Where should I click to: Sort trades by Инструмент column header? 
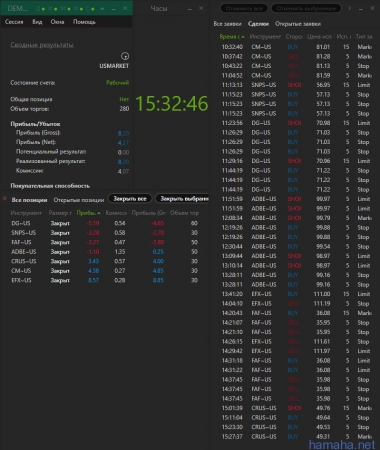(265, 37)
